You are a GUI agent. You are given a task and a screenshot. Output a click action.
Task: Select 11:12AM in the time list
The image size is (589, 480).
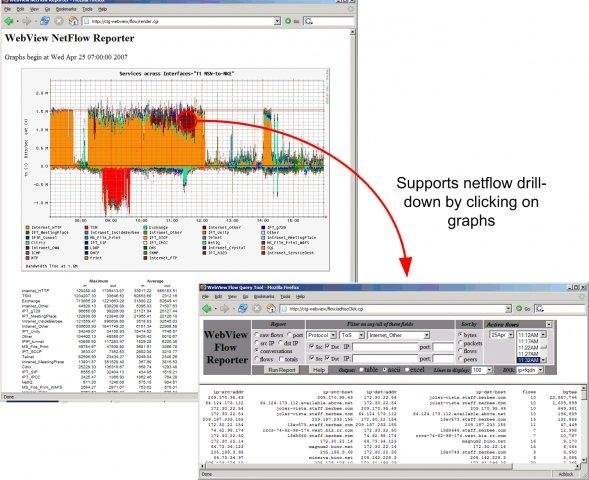(528, 335)
